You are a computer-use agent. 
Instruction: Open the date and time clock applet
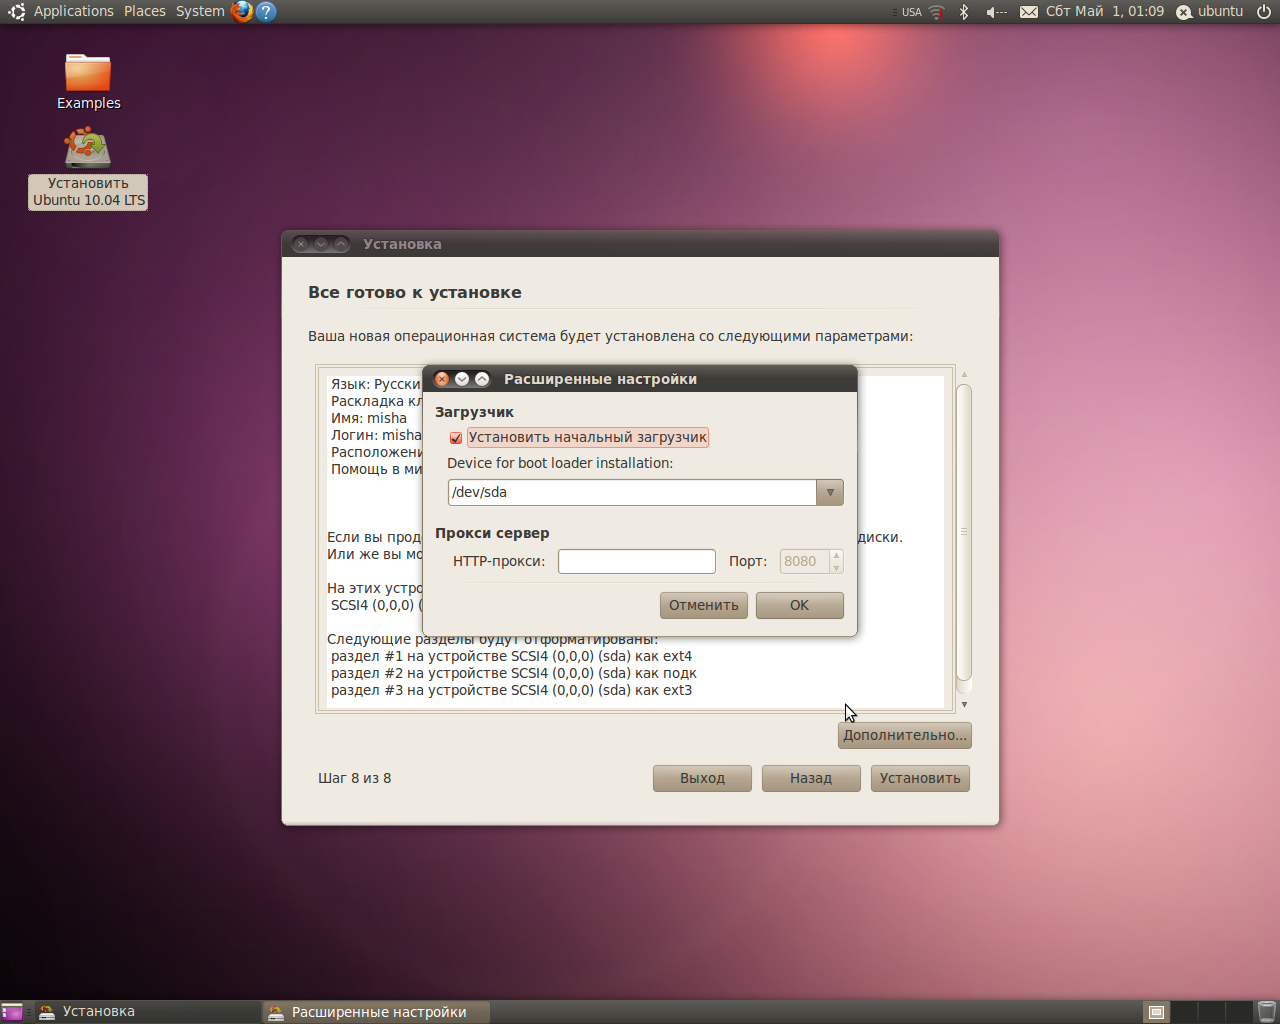(1105, 12)
